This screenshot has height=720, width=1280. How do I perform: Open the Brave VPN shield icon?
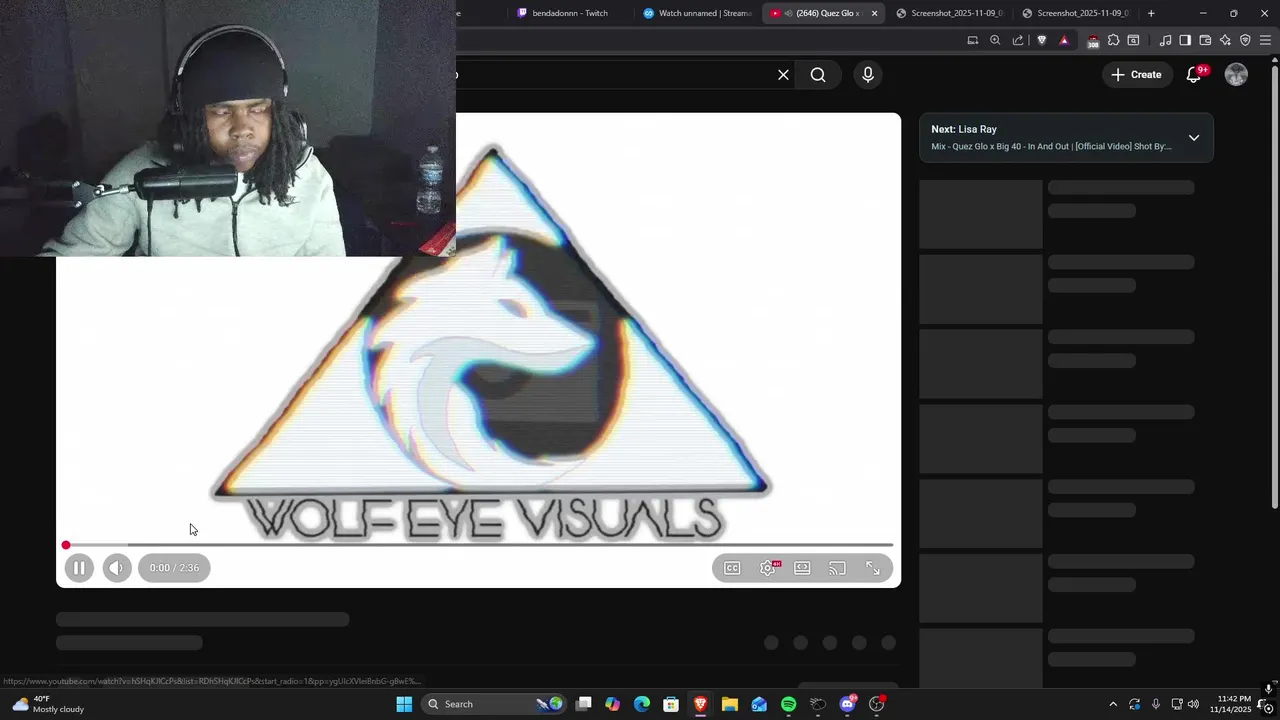coord(1245,40)
